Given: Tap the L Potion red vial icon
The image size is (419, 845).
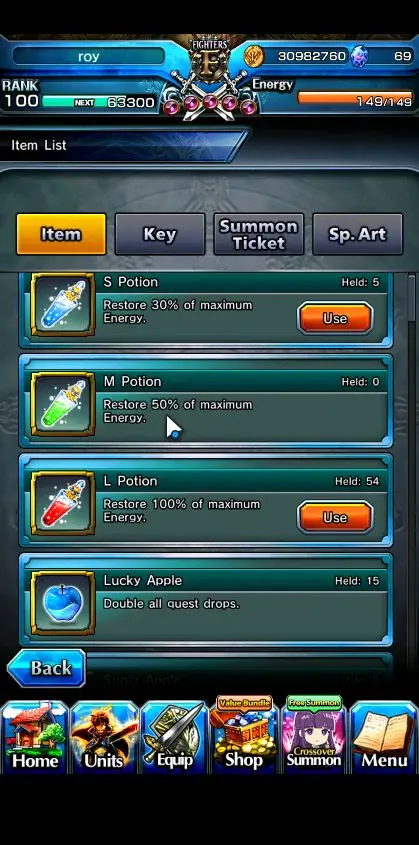Looking at the screenshot, I should point(63,503).
